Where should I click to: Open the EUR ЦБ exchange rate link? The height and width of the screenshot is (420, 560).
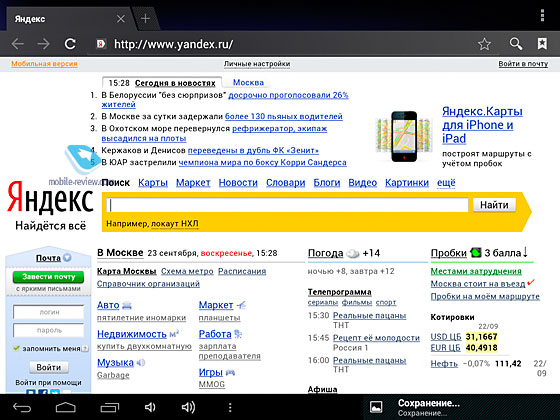[x=445, y=348]
